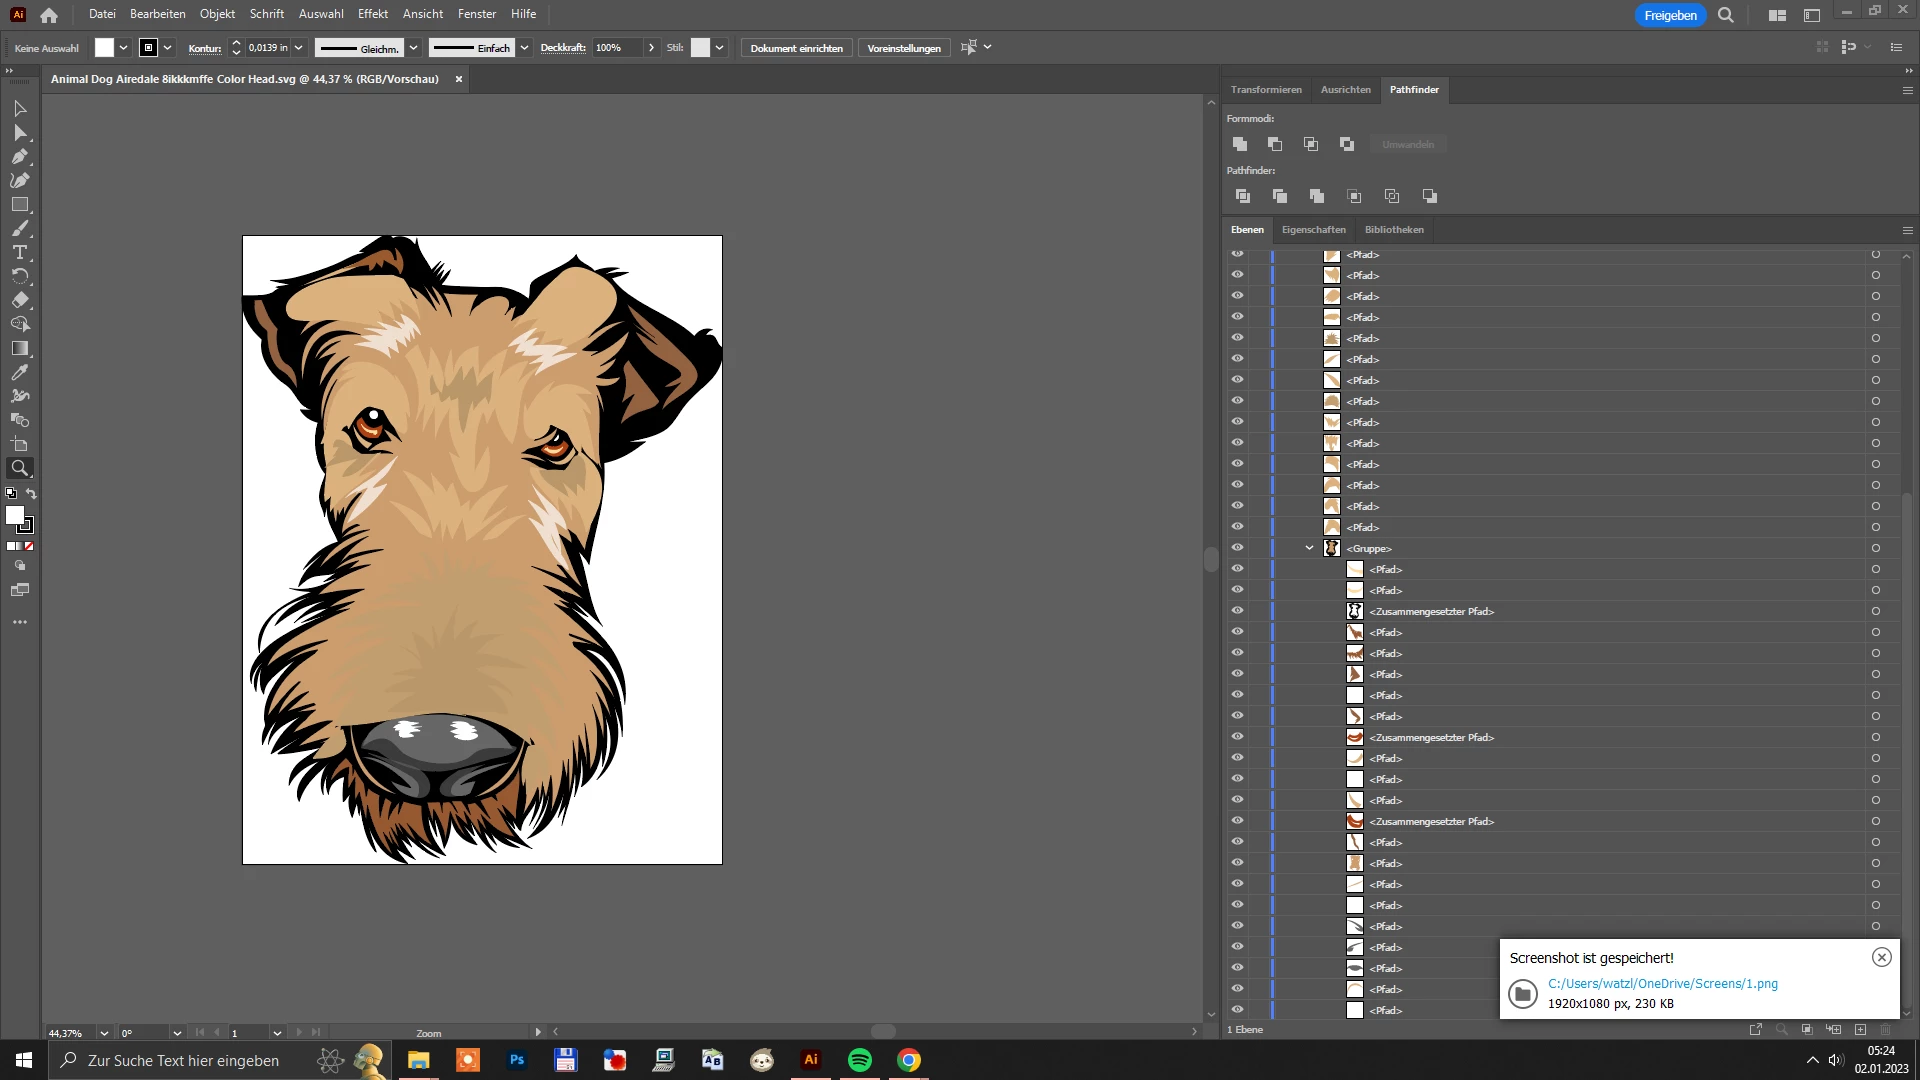This screenshot has height=1080, width=1920.
Task: Open the Effekt menu
Action: [x=372, y=14]
